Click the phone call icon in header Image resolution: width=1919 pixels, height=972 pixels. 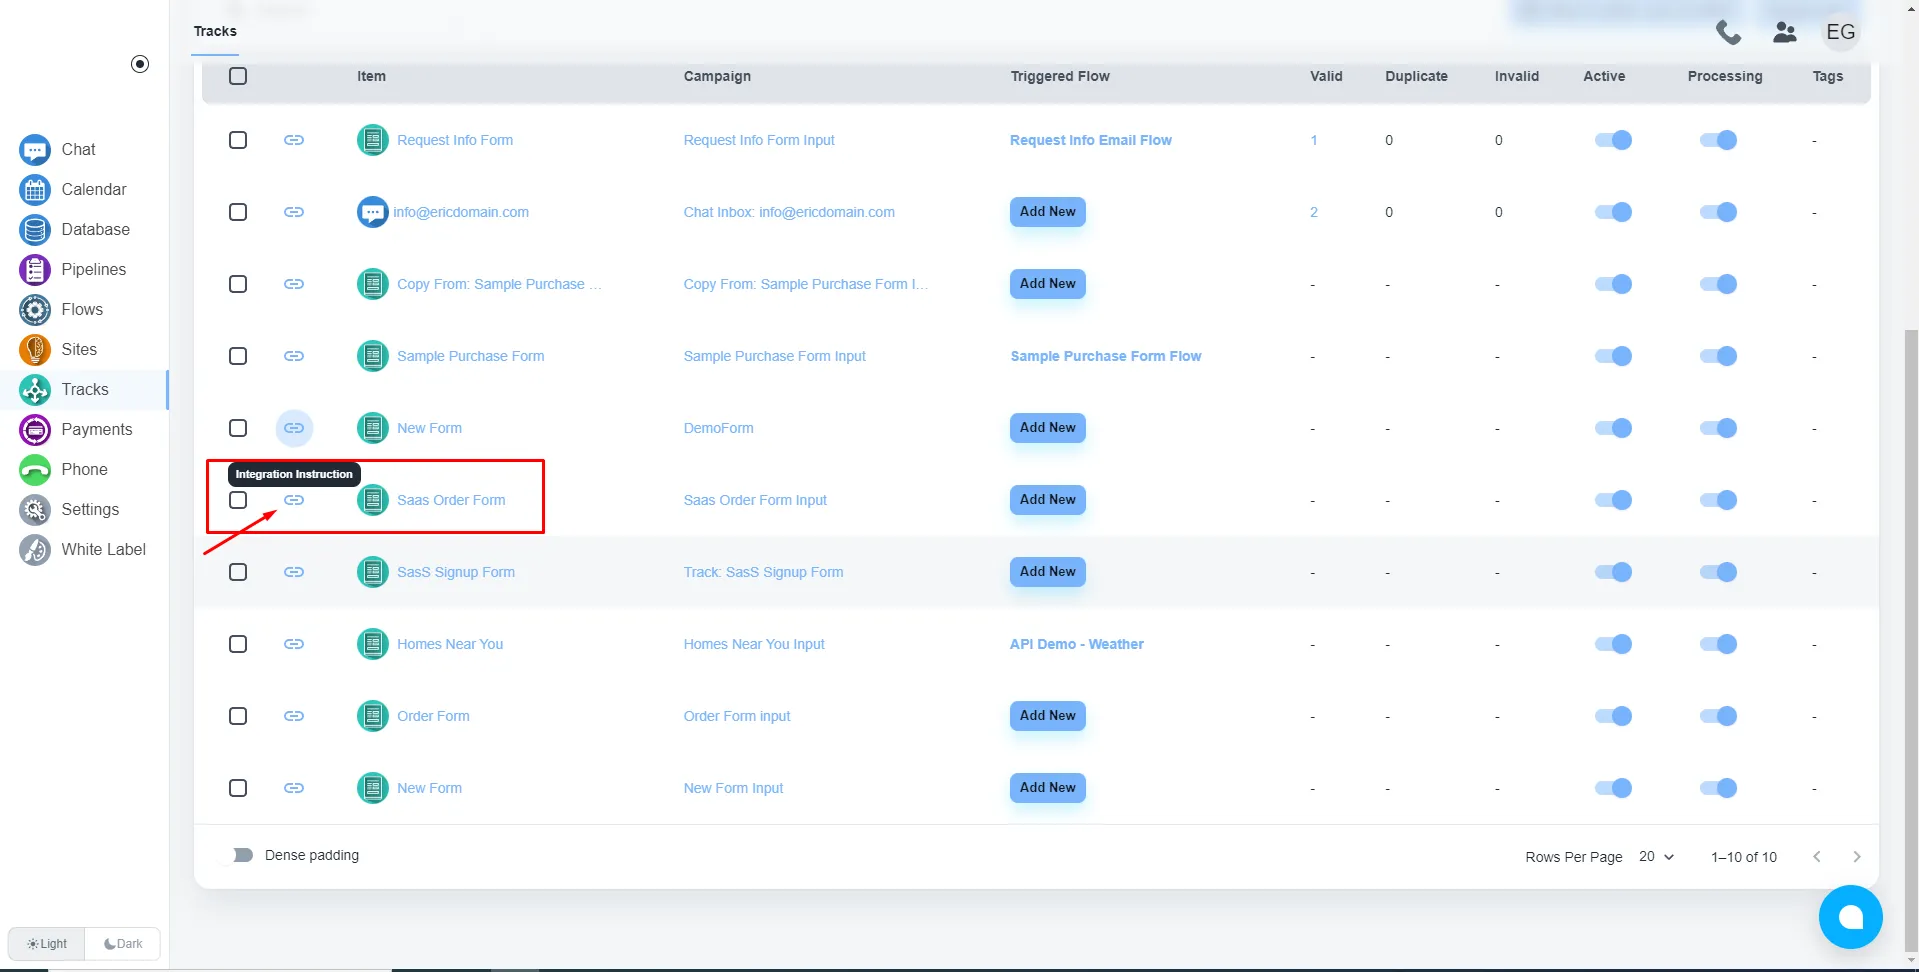pos(1728,33)
